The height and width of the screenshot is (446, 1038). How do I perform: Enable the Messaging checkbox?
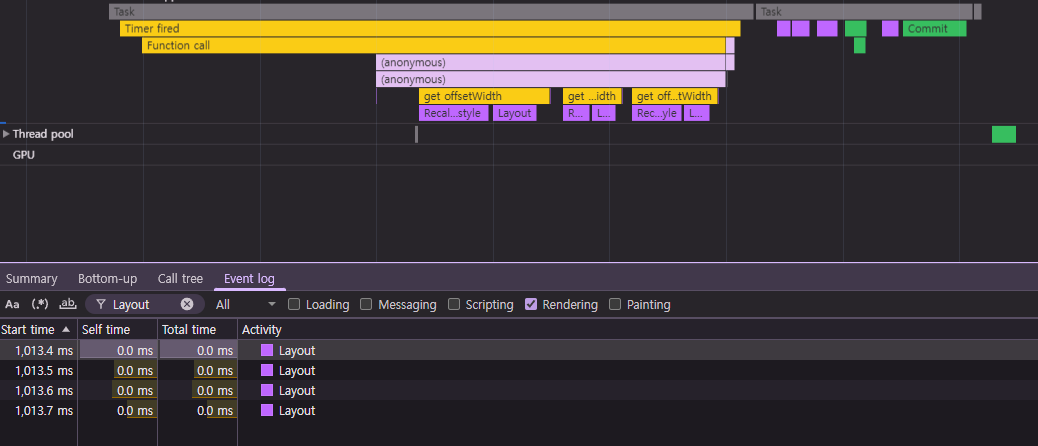point(366,304)
